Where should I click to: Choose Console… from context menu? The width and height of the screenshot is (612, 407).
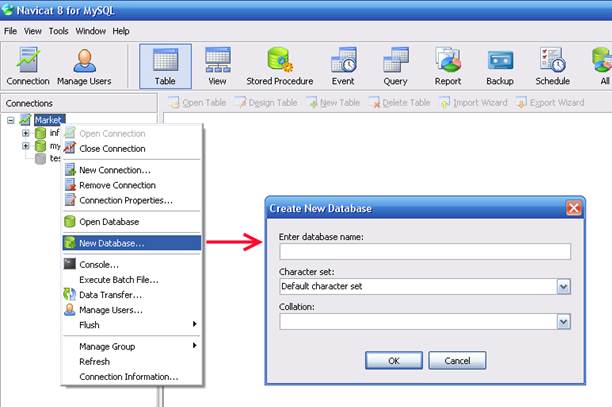[132, 265]
